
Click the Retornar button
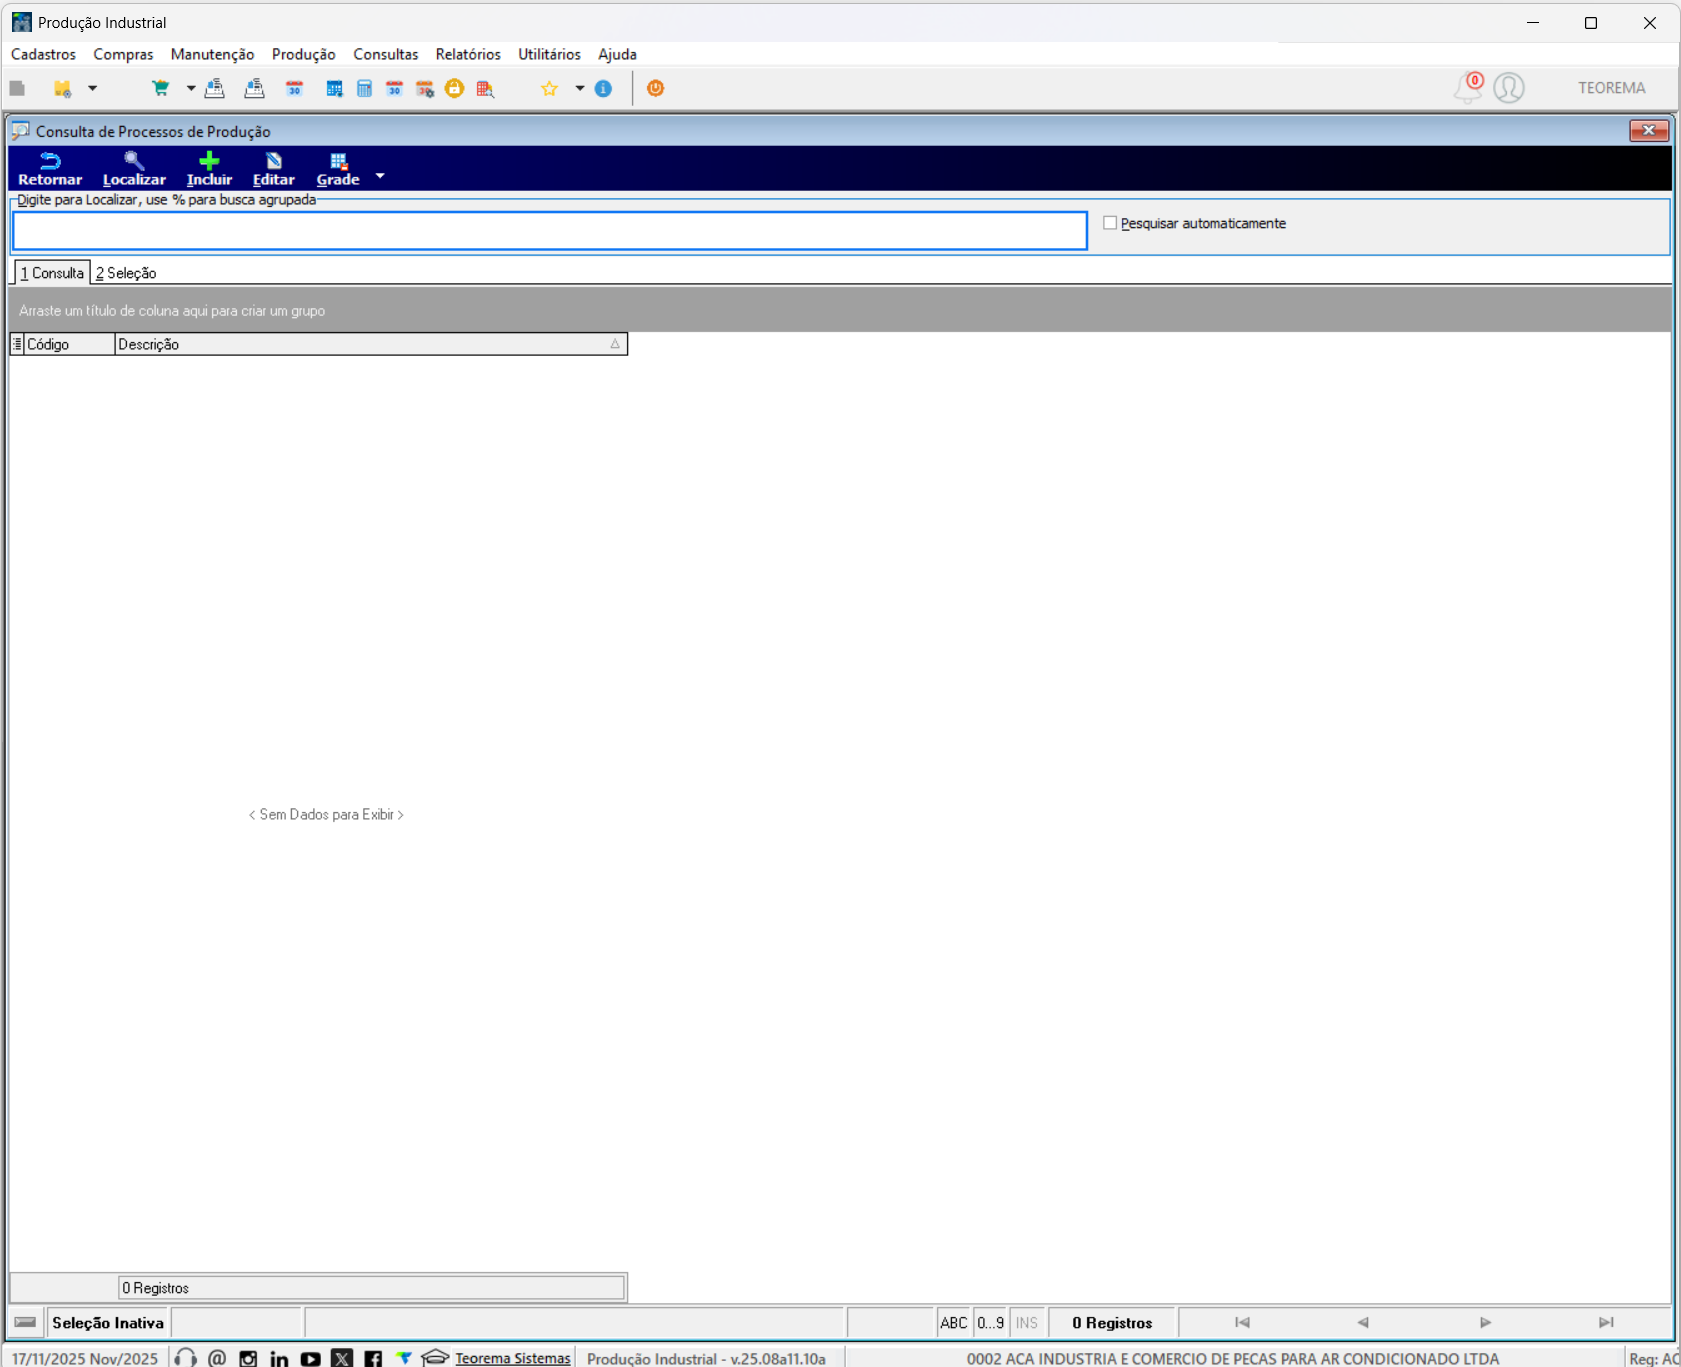[x=50, y=169]
